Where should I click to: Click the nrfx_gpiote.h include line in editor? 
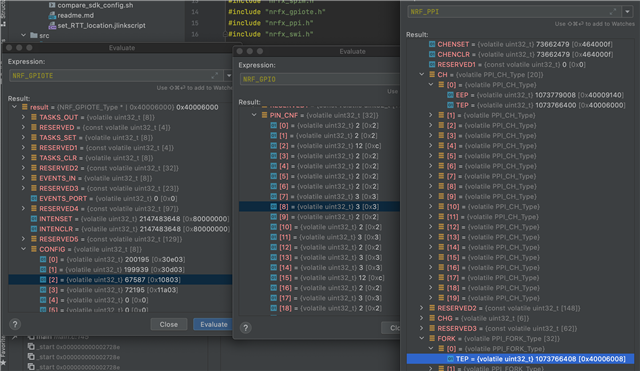pos(276,12)
